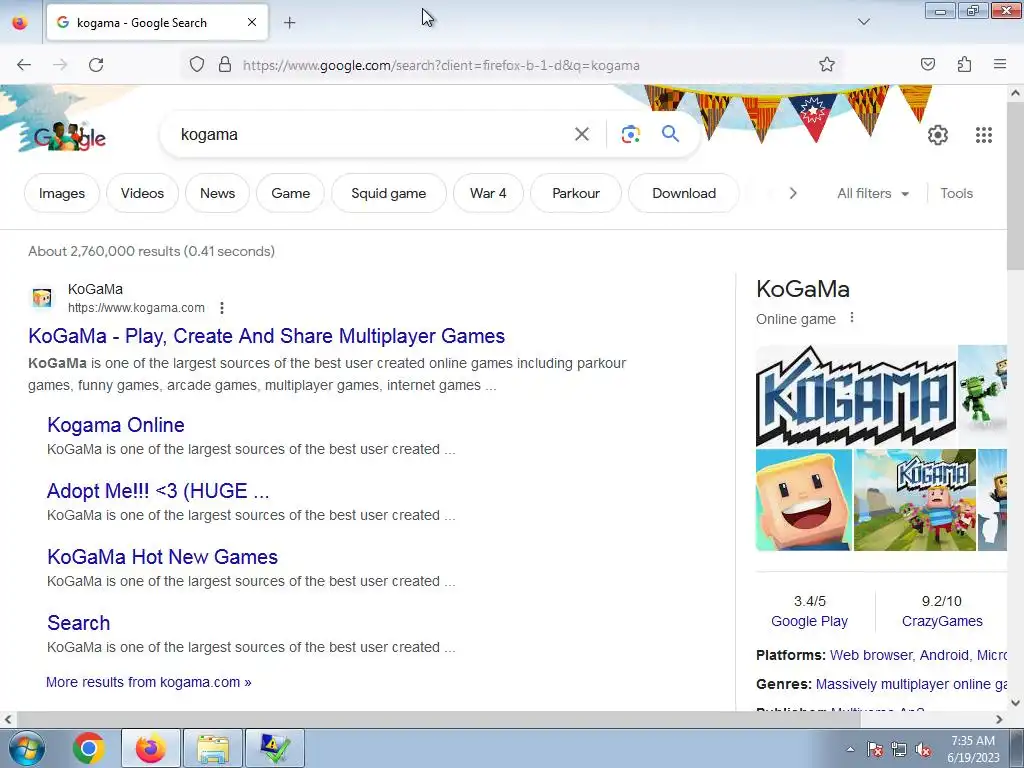Select the Game filter chip

[291, 193]
